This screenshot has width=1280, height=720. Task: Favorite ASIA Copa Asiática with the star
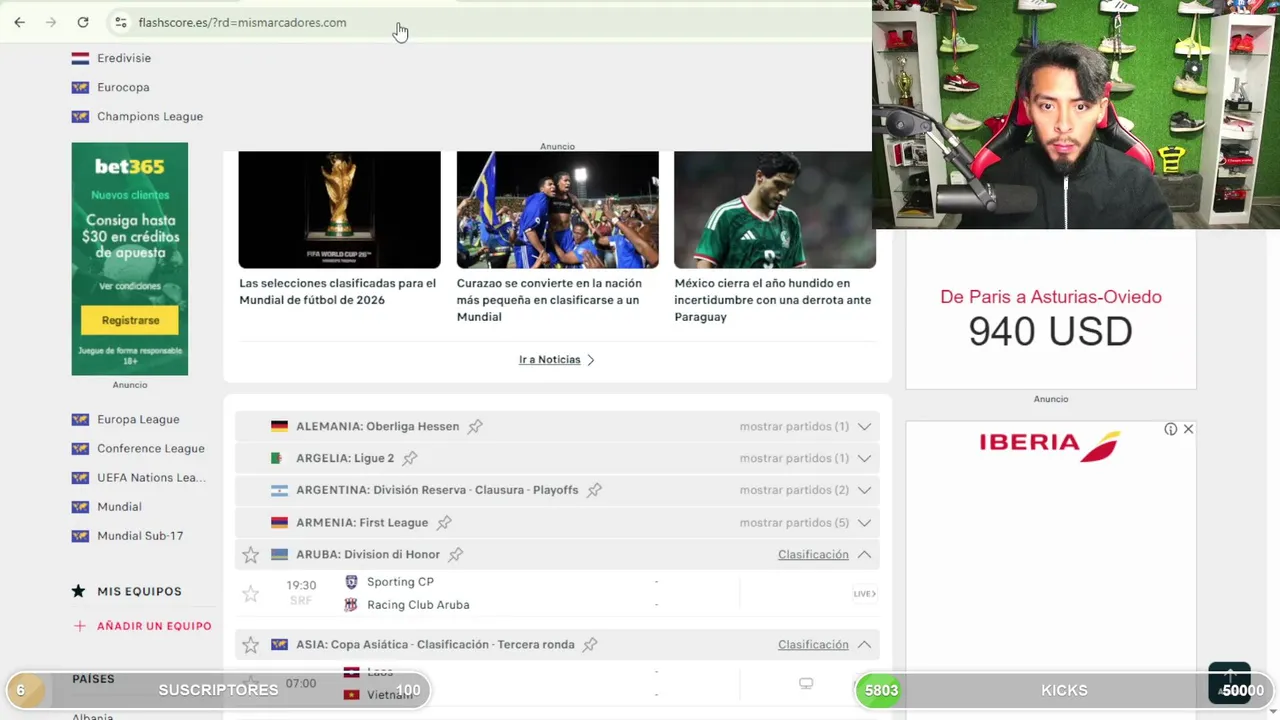click(251, 644)
